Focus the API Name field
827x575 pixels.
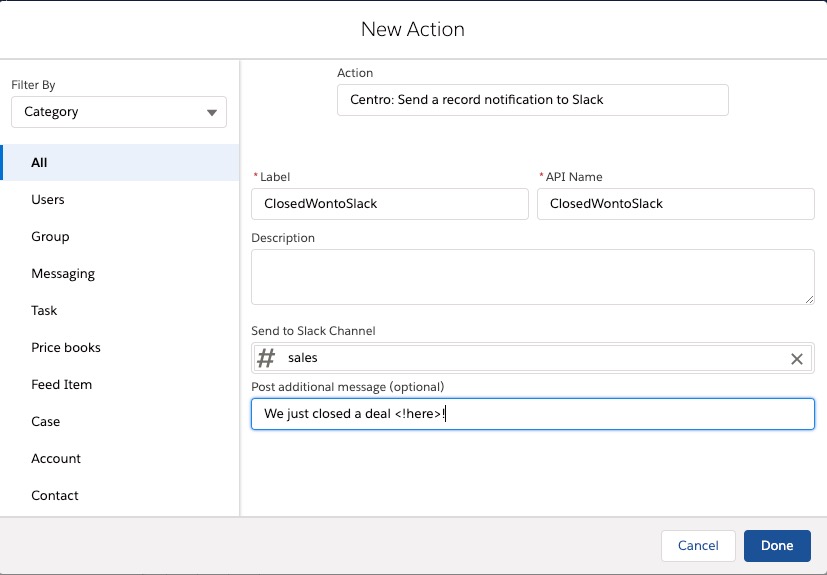pyautogui.click(x=676, y=204)
